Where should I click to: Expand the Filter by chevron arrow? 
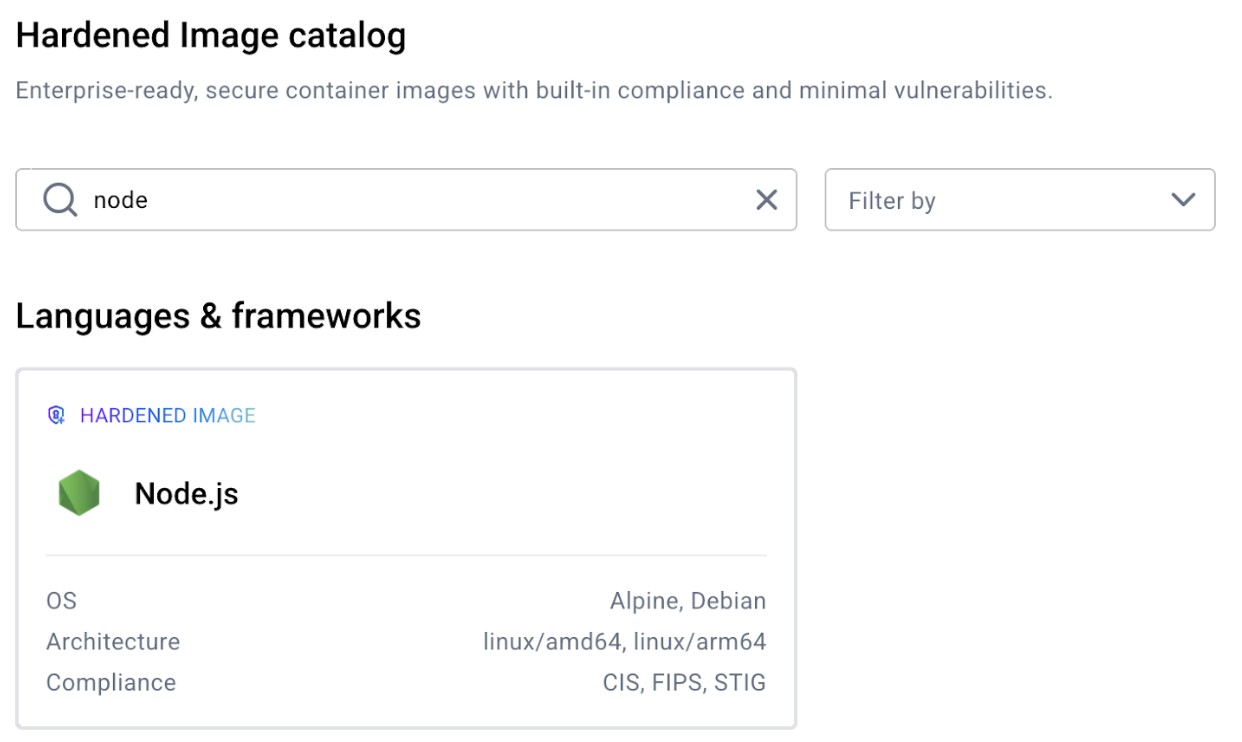click(1183, 200)
